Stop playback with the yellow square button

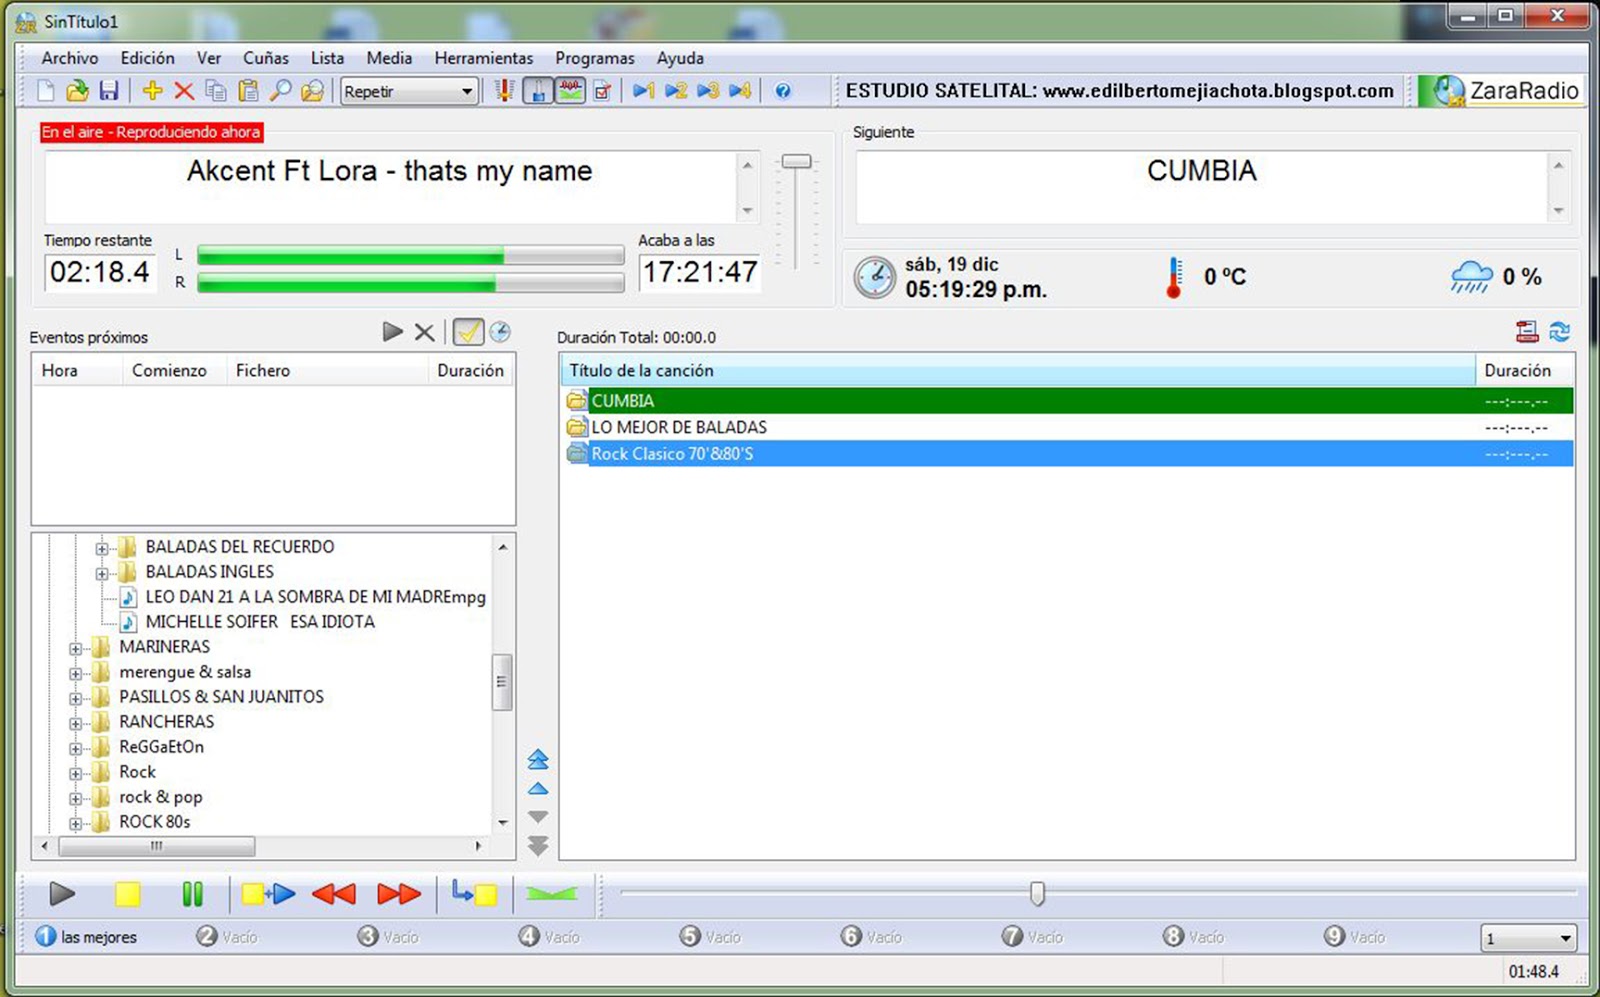126,894
